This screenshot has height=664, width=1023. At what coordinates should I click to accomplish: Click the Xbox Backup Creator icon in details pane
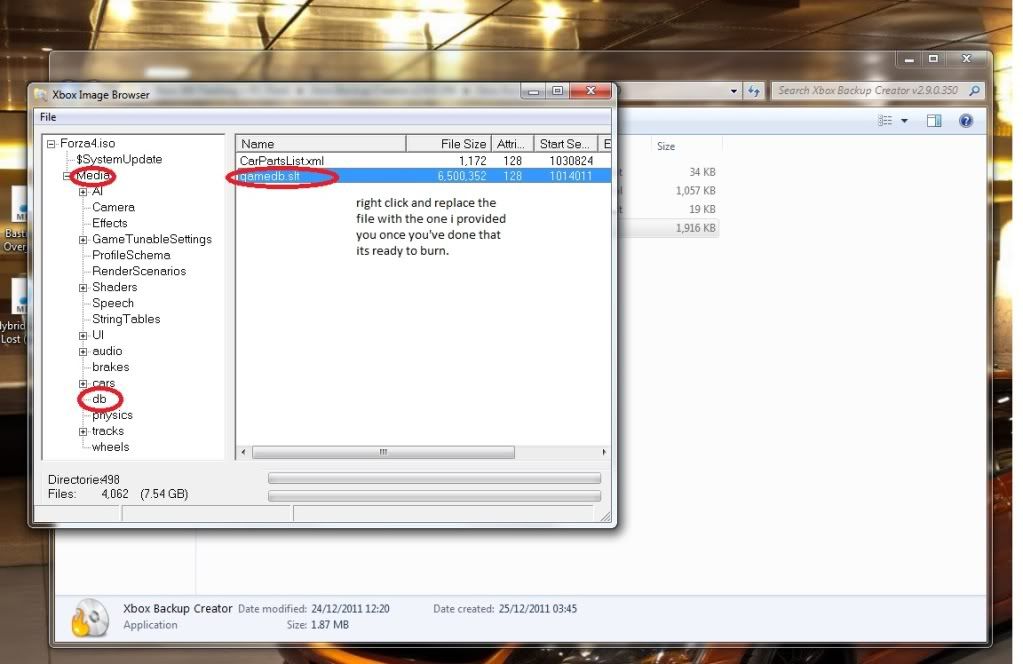[89, 617]
